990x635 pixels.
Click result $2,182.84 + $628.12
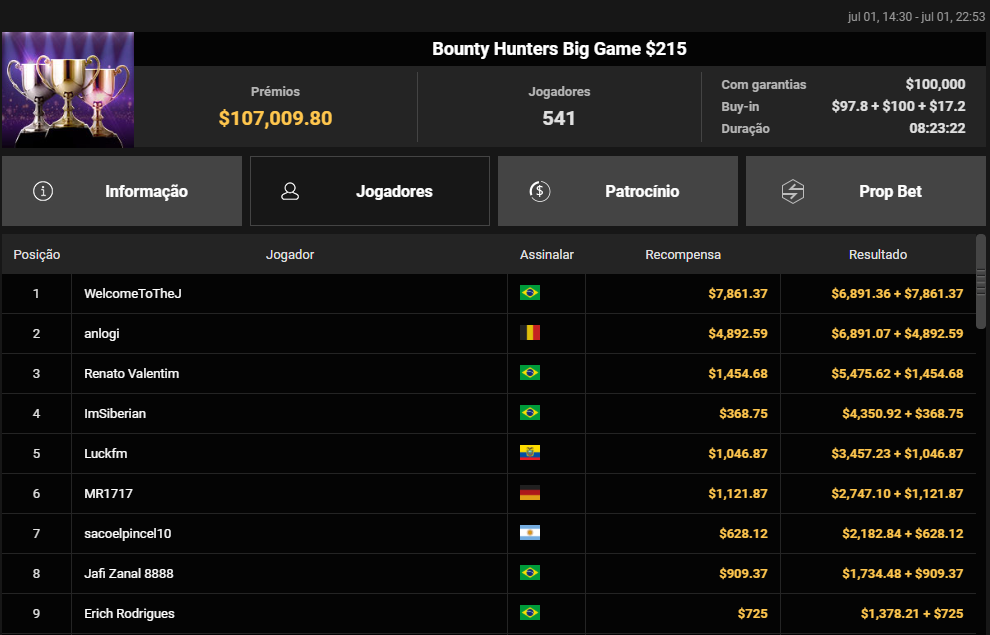point(903,533)
